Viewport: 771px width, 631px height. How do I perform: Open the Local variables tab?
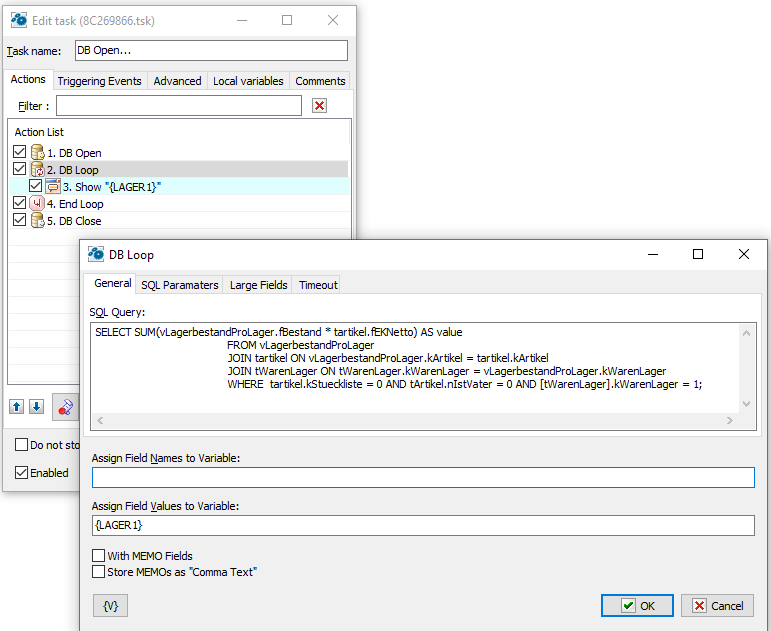248,81
